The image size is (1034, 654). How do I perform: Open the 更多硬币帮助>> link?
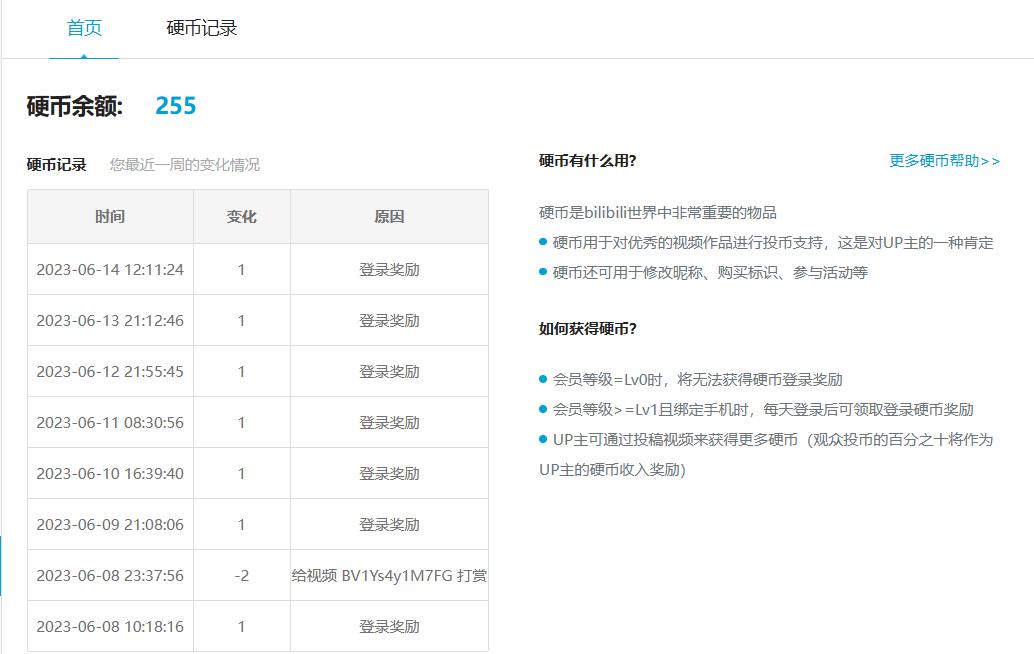(x=944, y=161)
